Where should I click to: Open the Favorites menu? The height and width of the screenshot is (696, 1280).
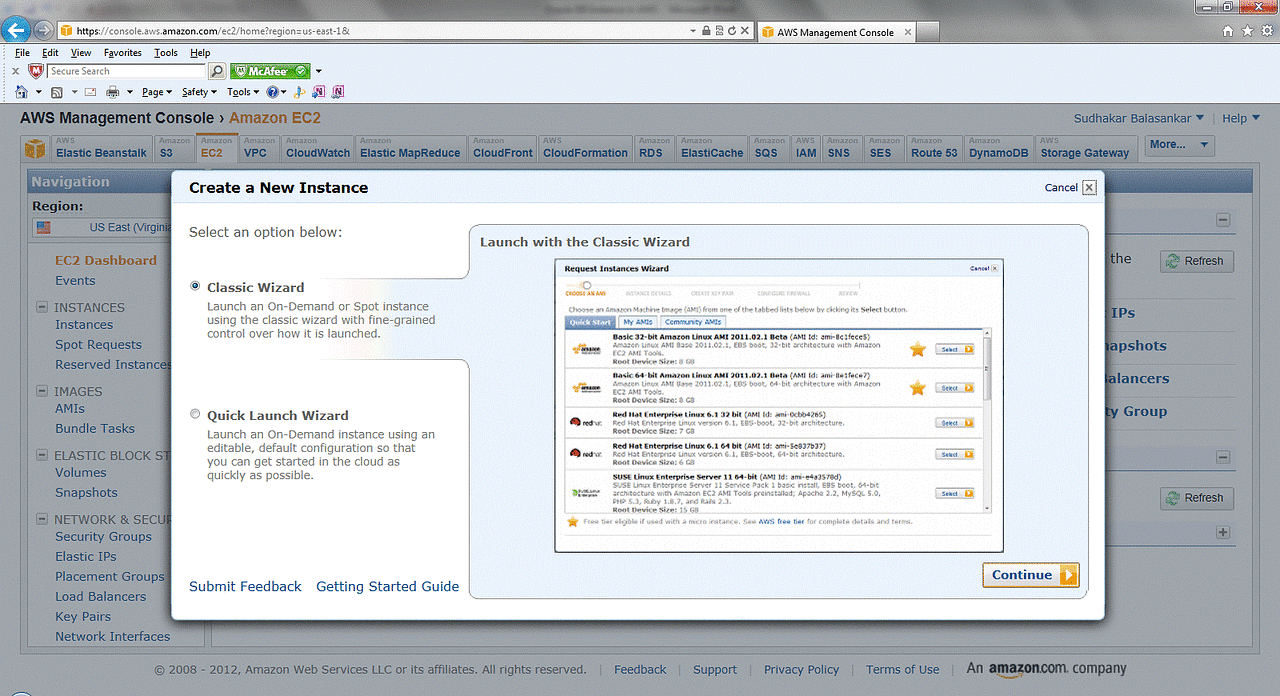click(123, 53)
